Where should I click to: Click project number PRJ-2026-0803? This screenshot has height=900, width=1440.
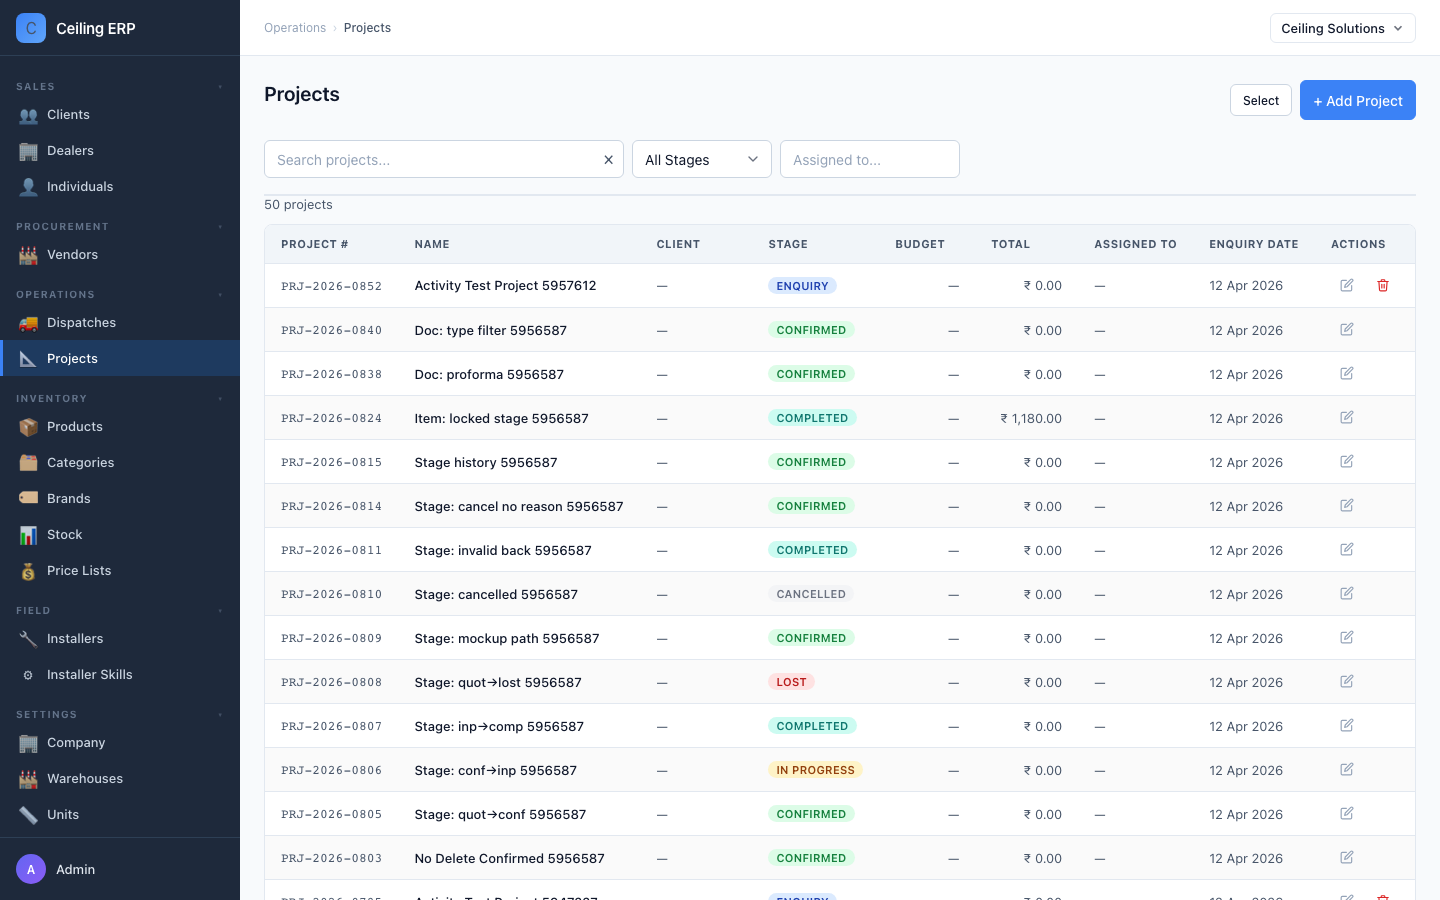point(331,858)
